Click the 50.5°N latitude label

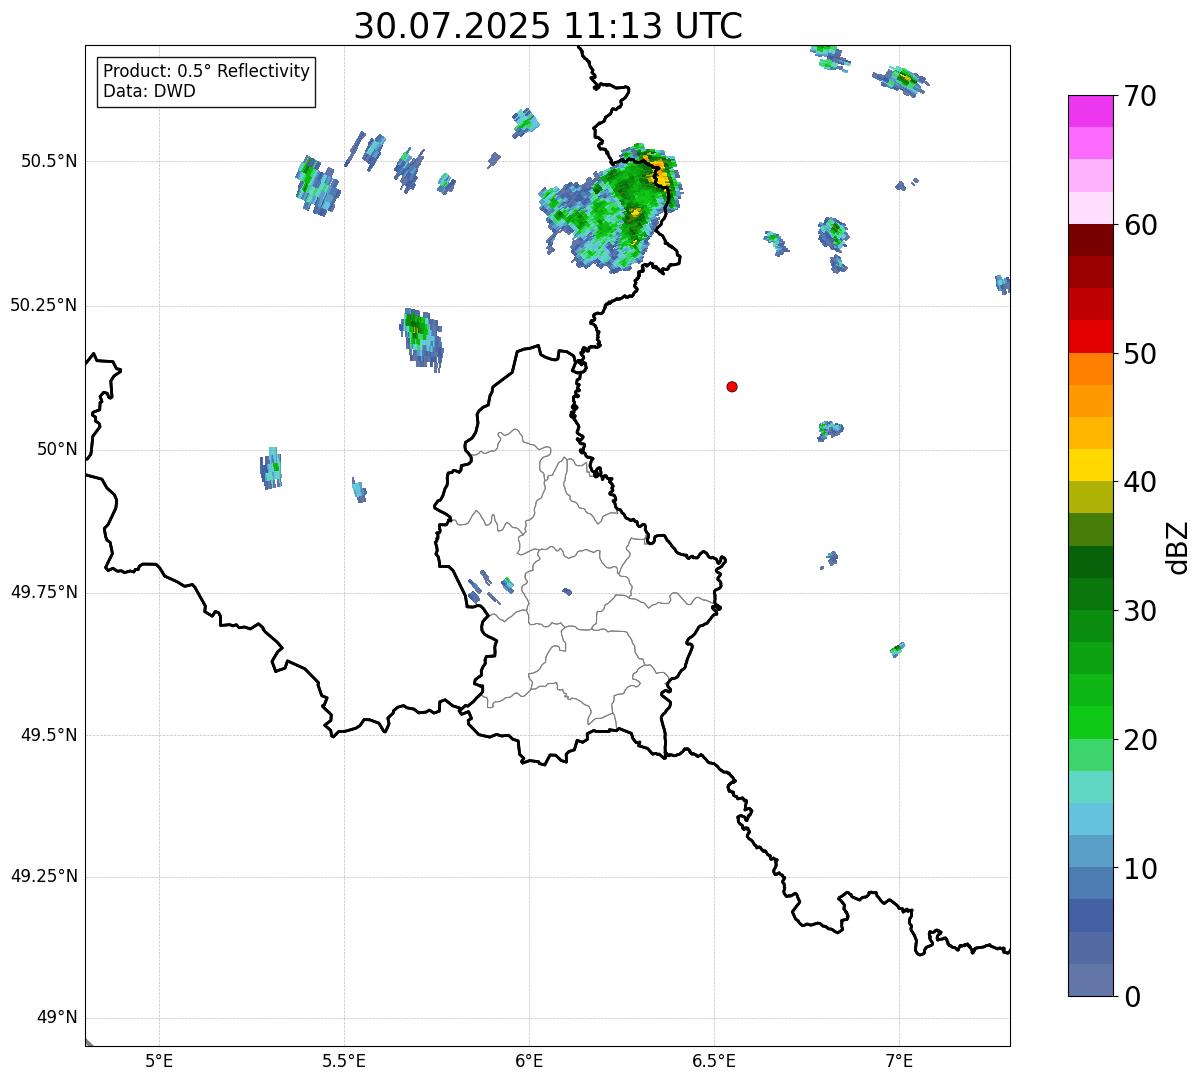tap(49, 161)
